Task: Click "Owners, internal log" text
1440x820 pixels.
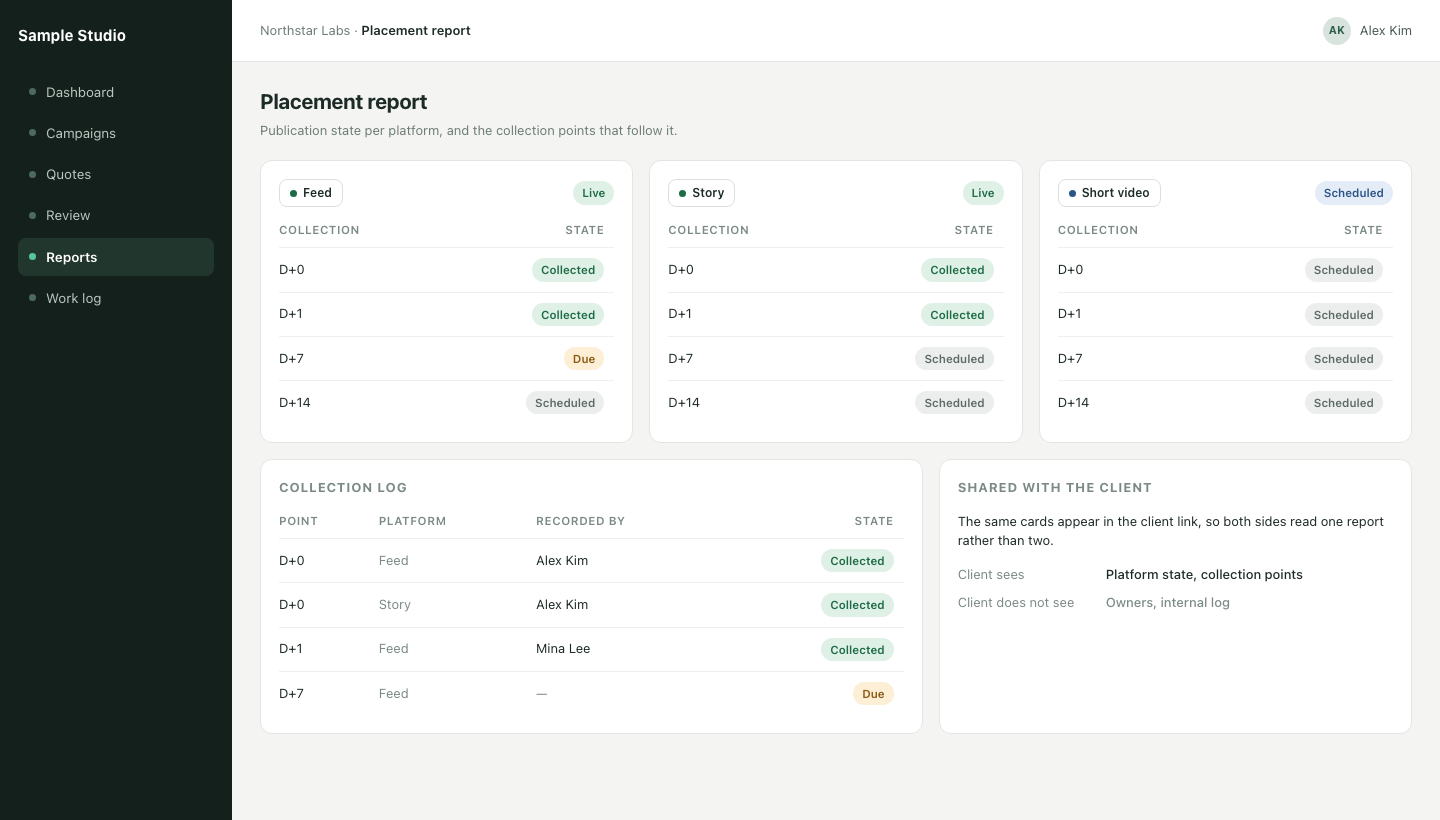Action: [x=1168, y=603]
